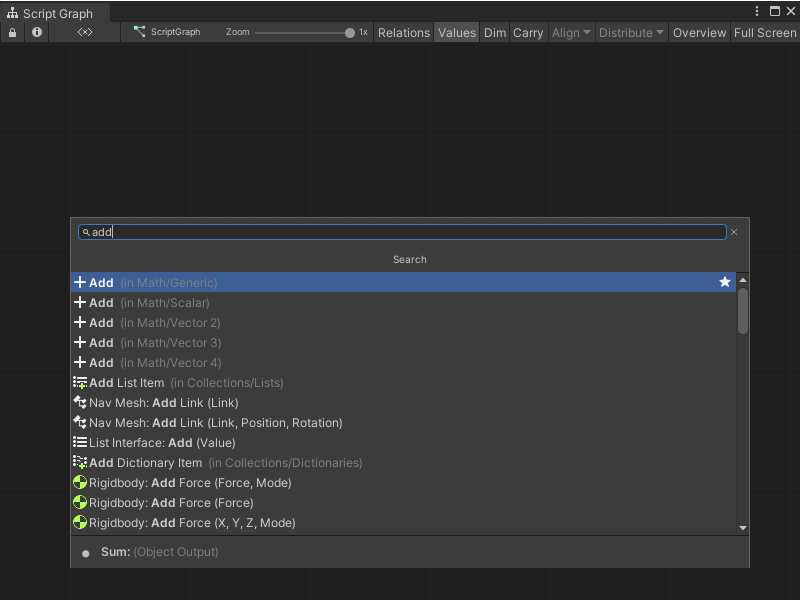Screen dimensions: 800x600
Task: Open the Align dropdown
Action: [570, 32]
